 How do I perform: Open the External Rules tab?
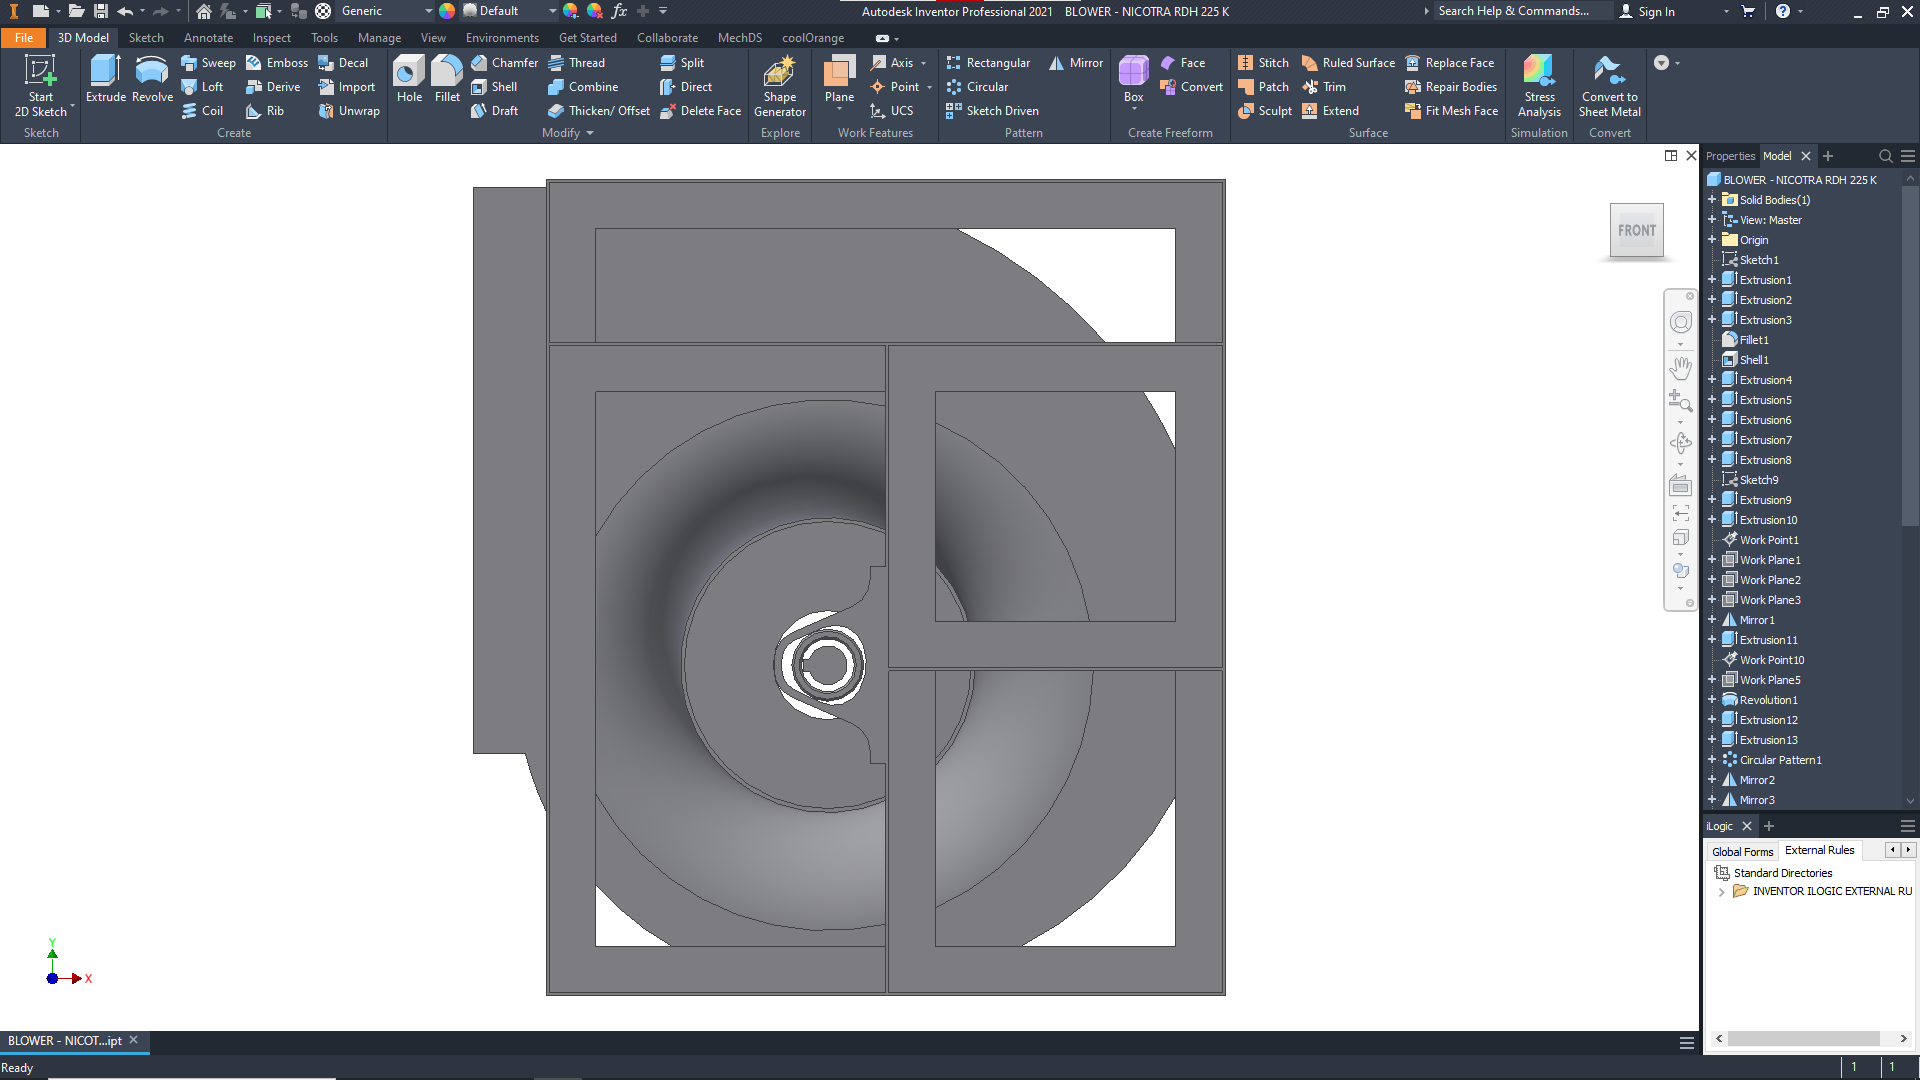(1819, 850)
